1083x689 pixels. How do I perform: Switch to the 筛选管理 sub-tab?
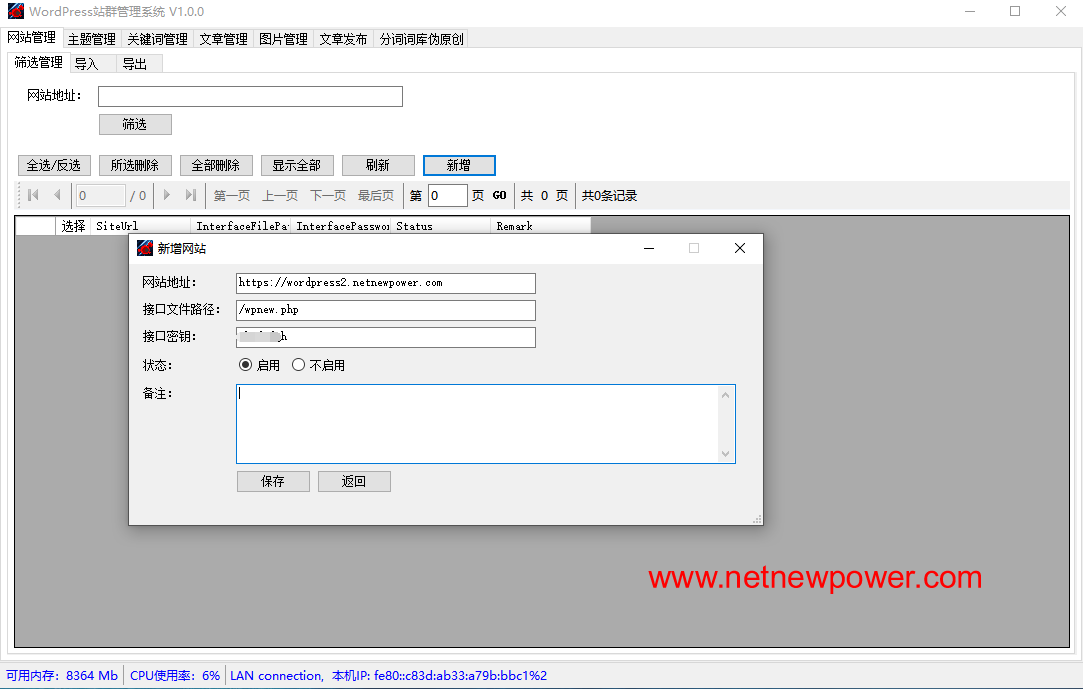tap(39, 63)
